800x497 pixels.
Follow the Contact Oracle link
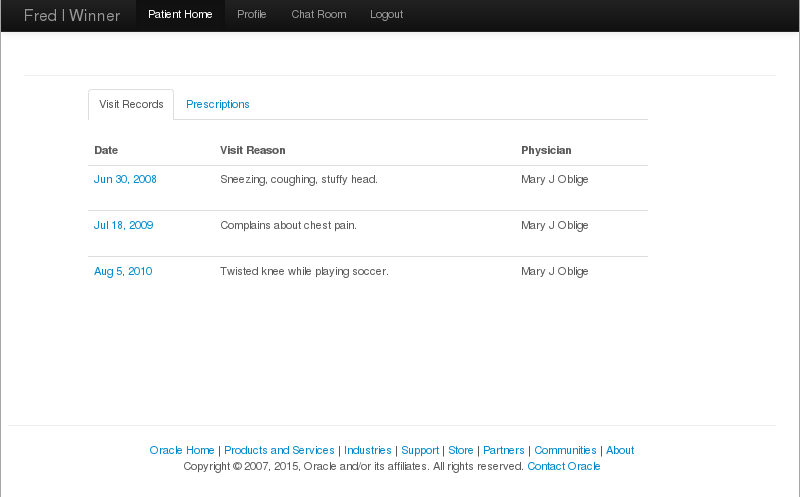click(x=564, y=467)
